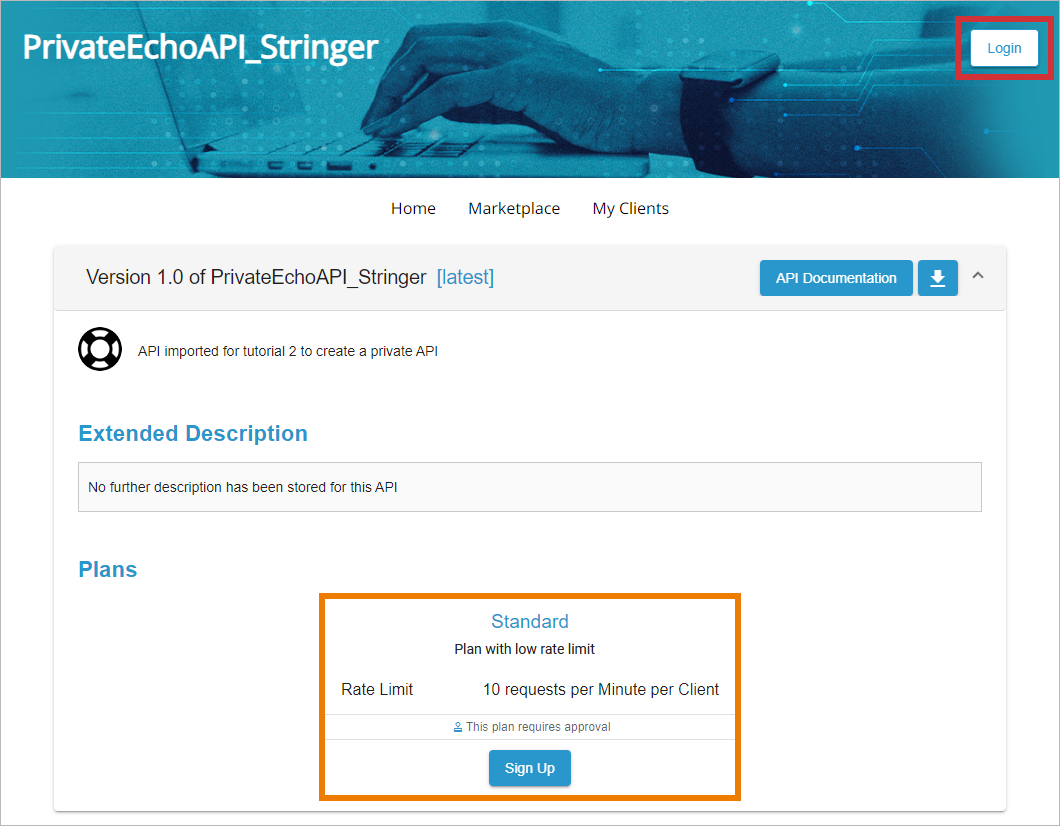1060x826 pixels.
Task: Click the Version 1.0 panel header text
Action: tap(256, 277)
